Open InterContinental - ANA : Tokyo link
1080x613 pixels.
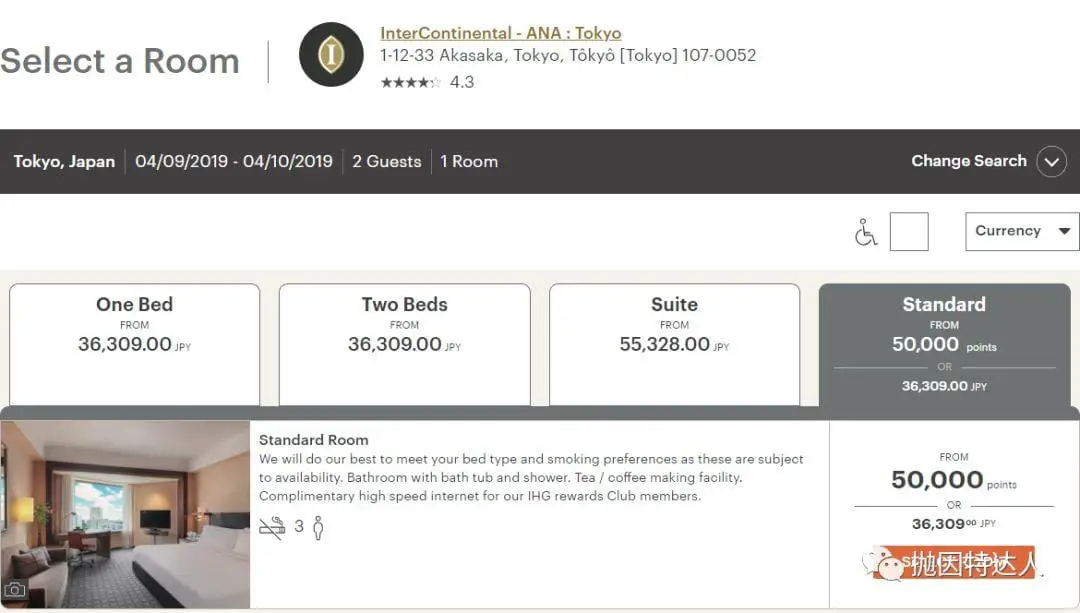point(500,33)
